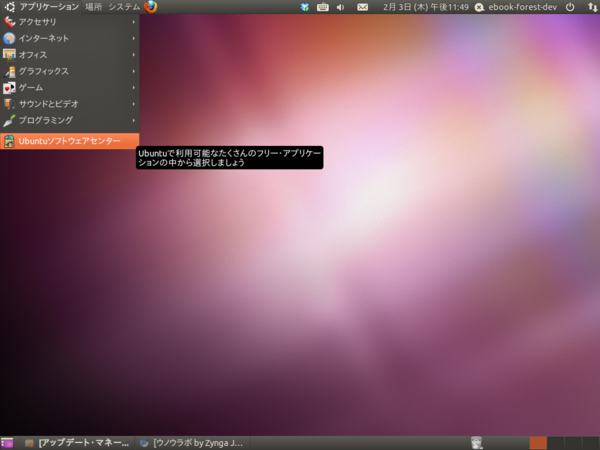Screen dimensions: 600x450
Task: Select the highlighted orange workspace
Action: pos(538,443)
